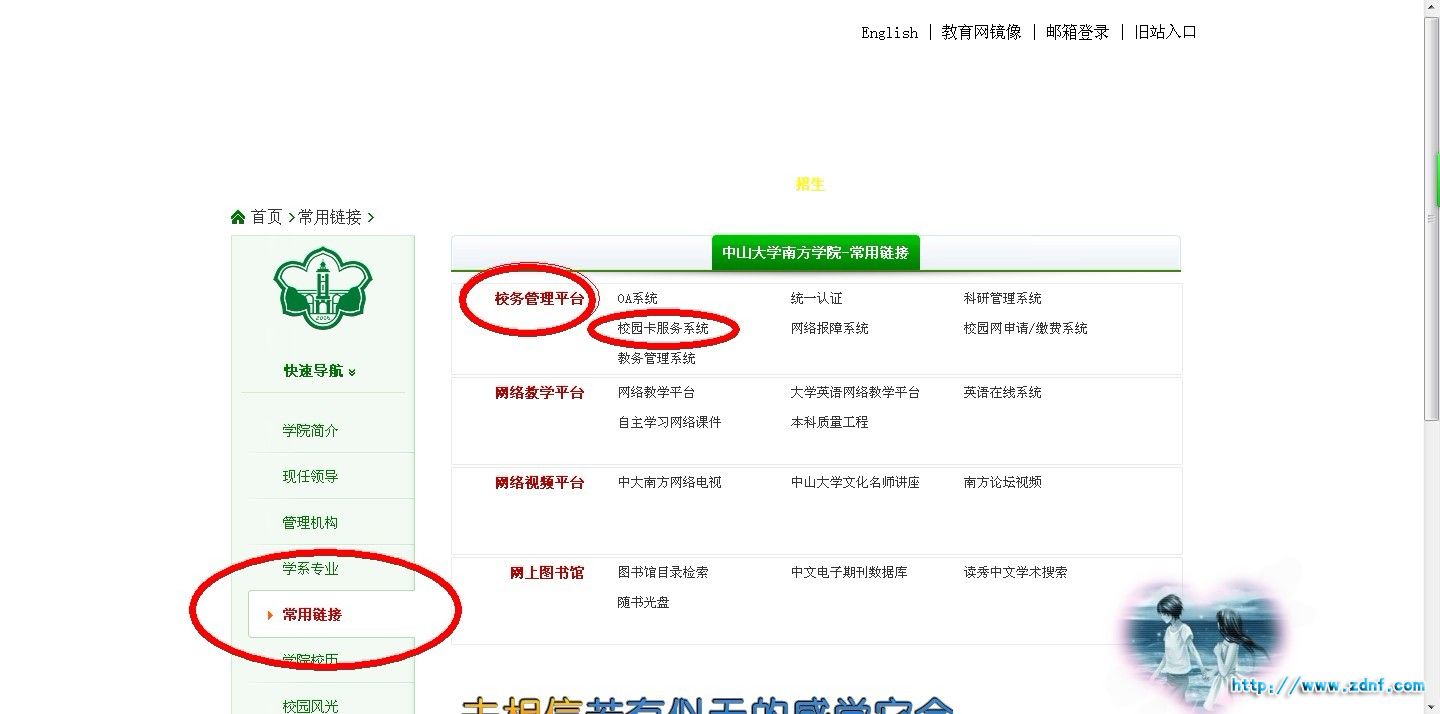The image size is (1440, 714).
Task: Open the 科研管理系统 link
Action: 1002,298
